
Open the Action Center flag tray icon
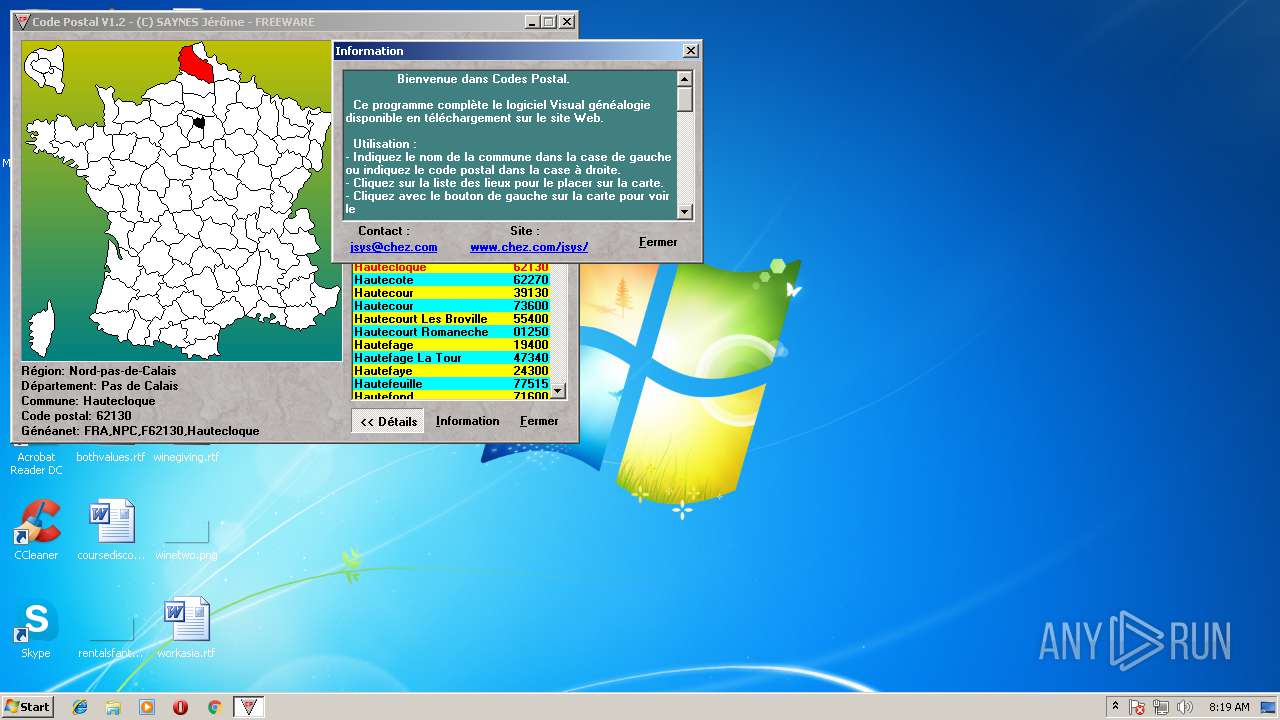click(x=1137, y=707)
